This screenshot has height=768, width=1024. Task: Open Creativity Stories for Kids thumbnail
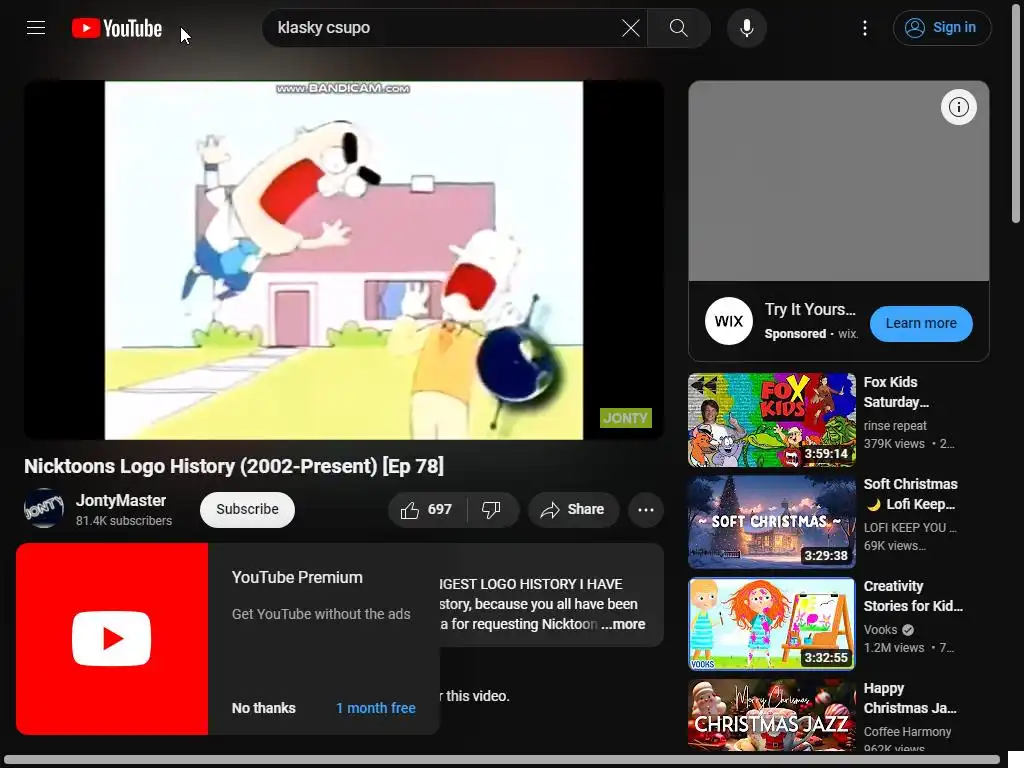coord(771,624)
